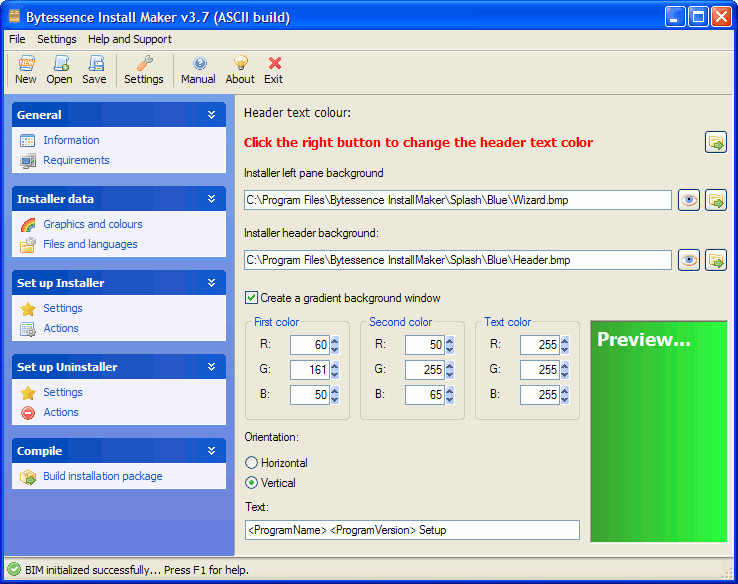
Task: Click the Second color B value field
Action: [425, 395]
